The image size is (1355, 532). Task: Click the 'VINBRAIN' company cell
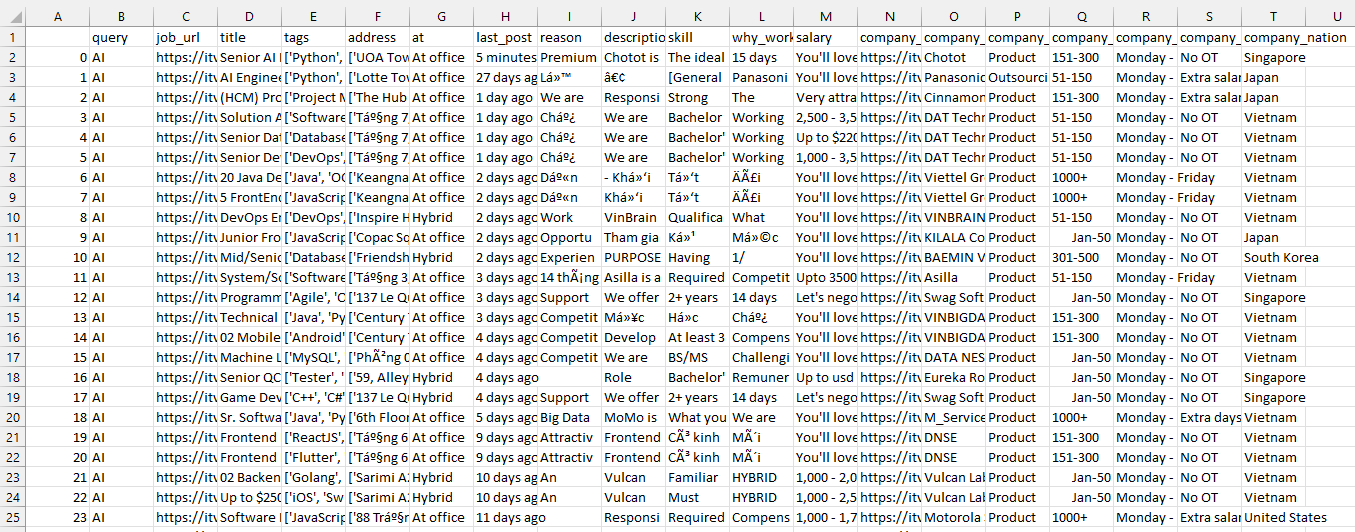(x=953, y=217)
